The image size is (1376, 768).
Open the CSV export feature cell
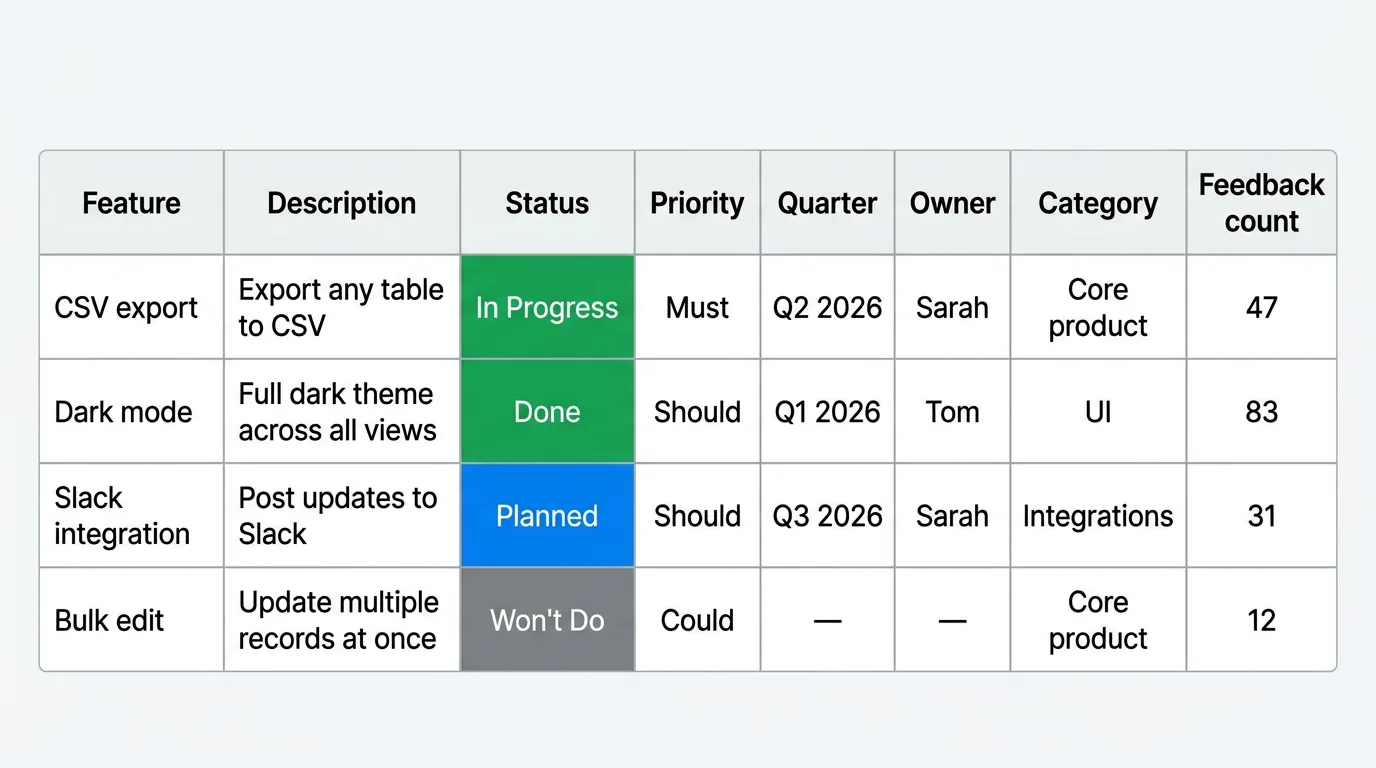[127, 307]
